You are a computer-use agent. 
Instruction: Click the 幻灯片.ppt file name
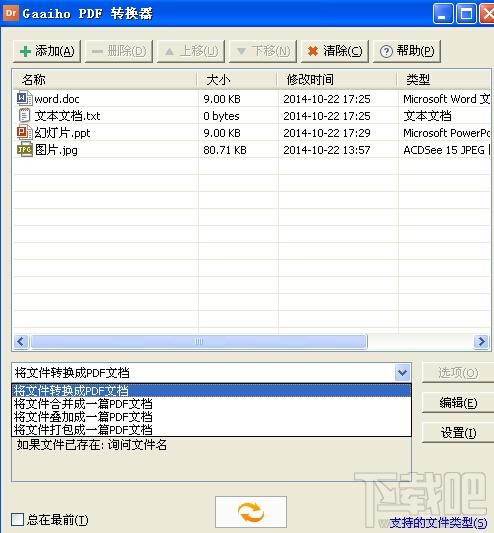(x=62, y=133)
